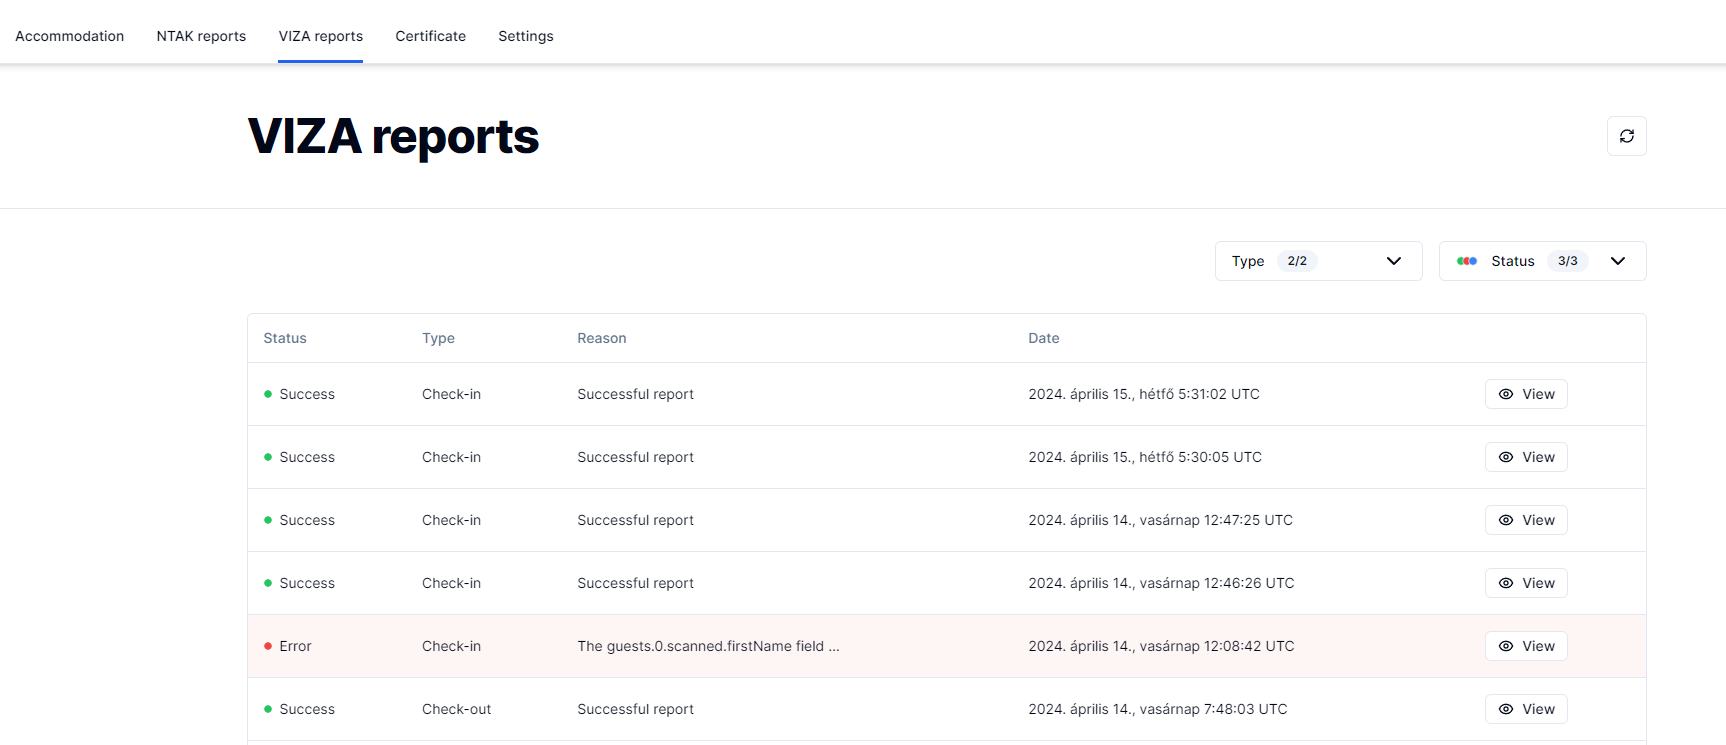This screenshot has width=1726, height=745.
Task: Click the truncated firstName error reason text
Action: point(707,646)
